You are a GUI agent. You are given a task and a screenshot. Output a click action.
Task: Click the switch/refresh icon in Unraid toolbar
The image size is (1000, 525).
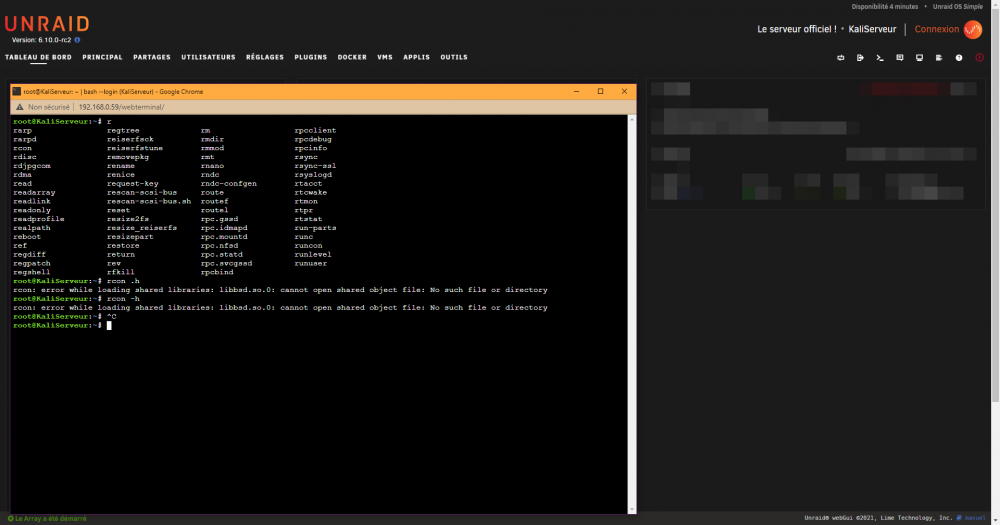pyautogui.click(x=841, y=57)
